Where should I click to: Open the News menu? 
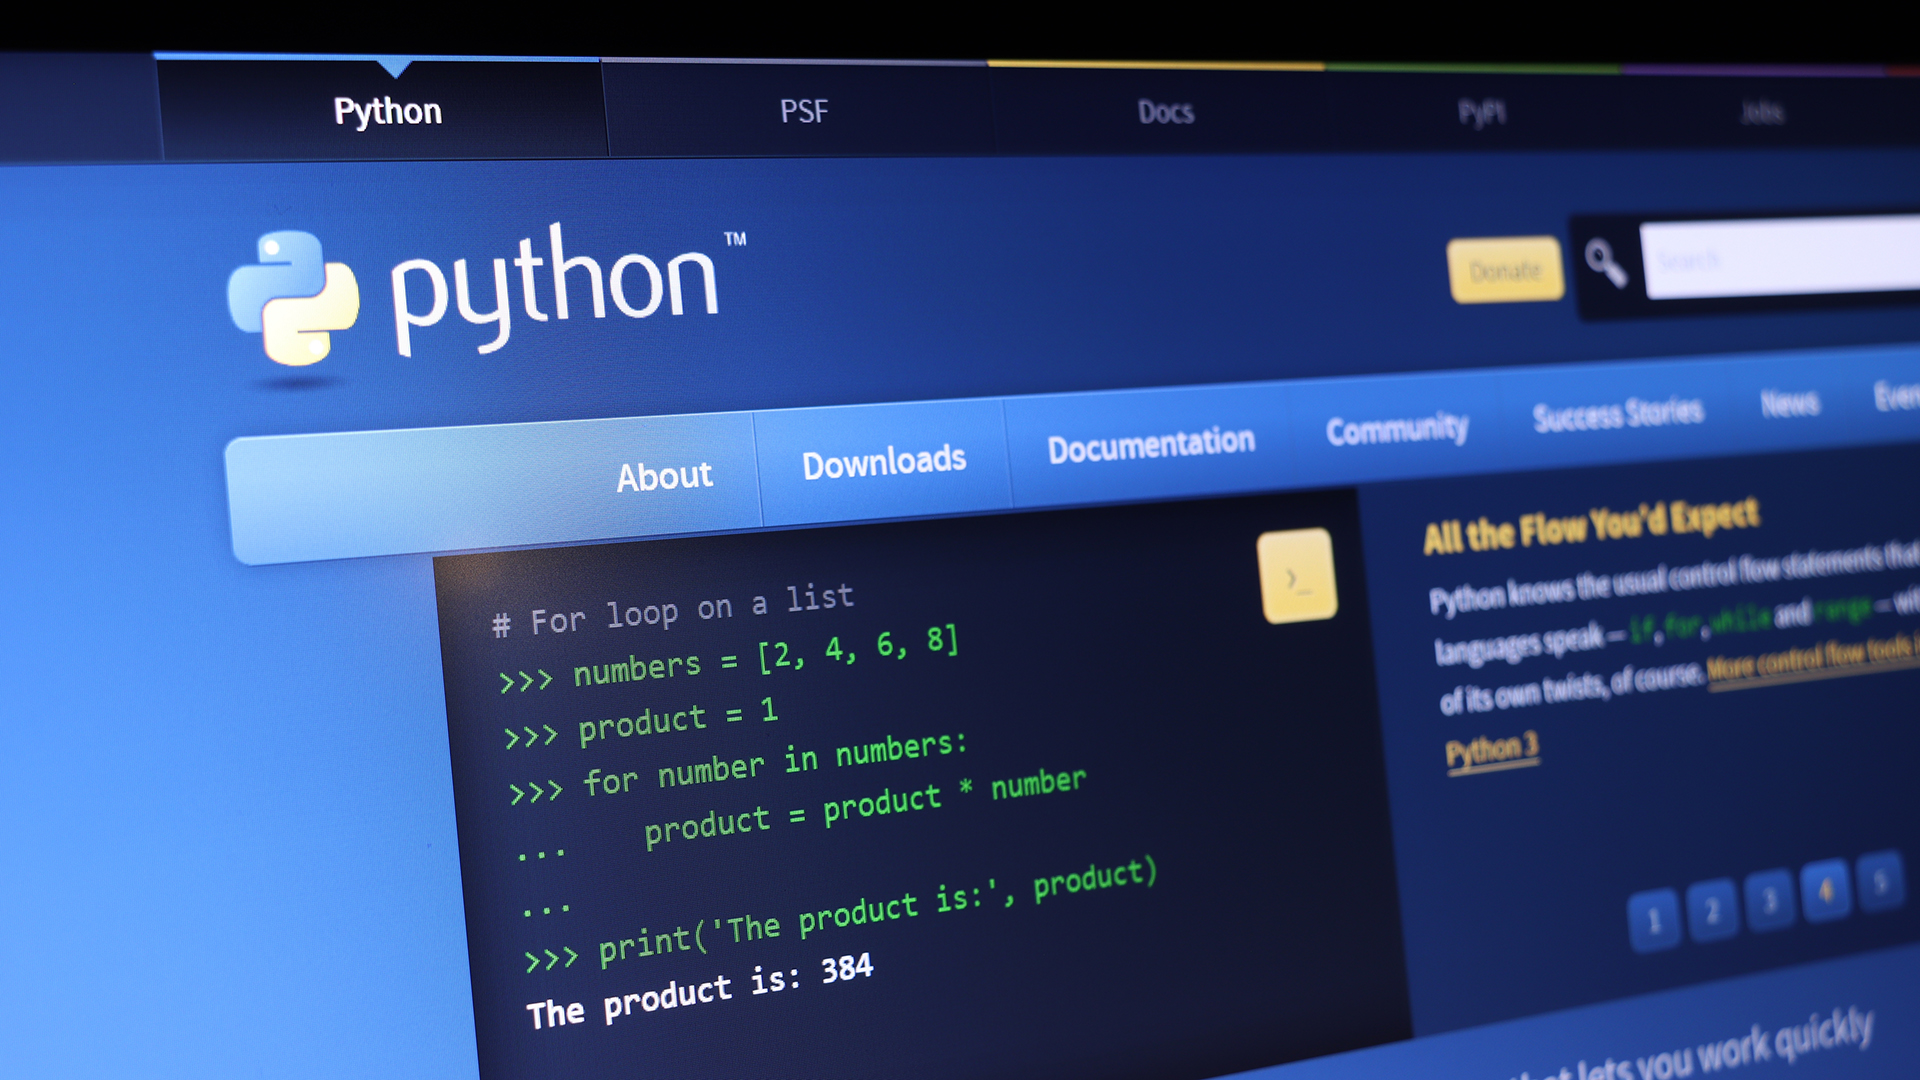point(1790,404)
